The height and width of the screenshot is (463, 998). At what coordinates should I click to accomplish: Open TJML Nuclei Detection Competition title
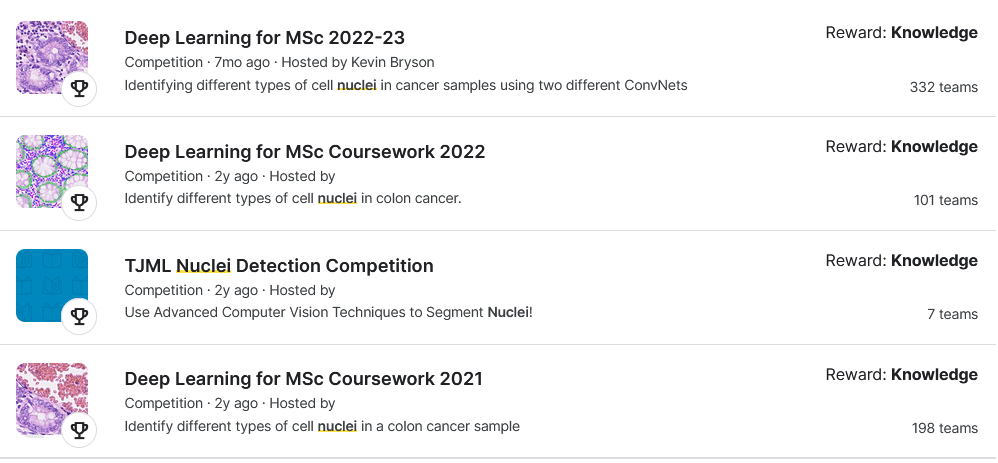pos(279,266)
